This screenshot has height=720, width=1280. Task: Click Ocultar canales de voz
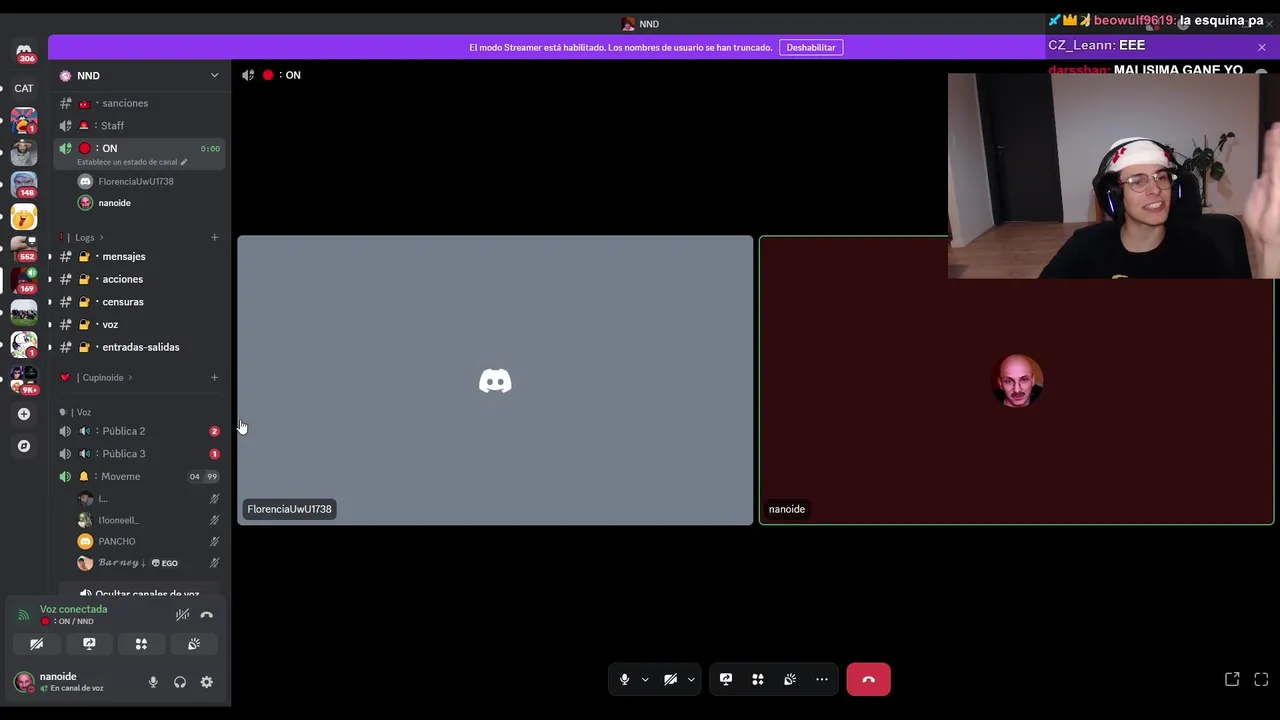138,594
